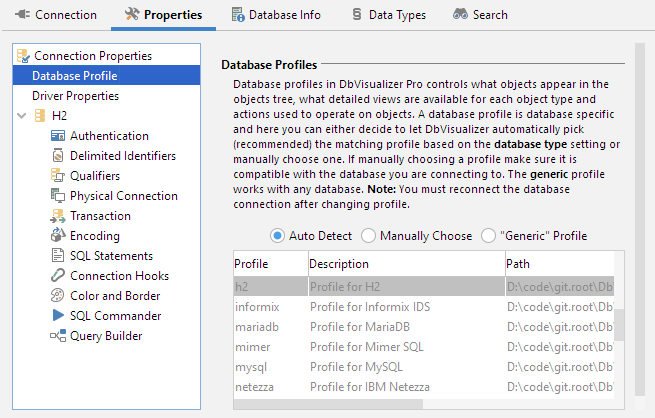The image size is (655, 418).
Task: Click the Physical Connection icon
Action: click(57, 196)
